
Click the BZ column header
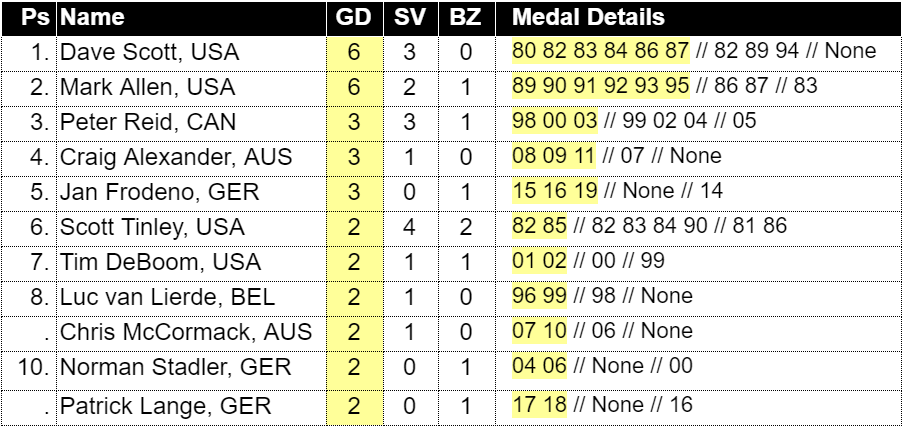click(465, 18)
